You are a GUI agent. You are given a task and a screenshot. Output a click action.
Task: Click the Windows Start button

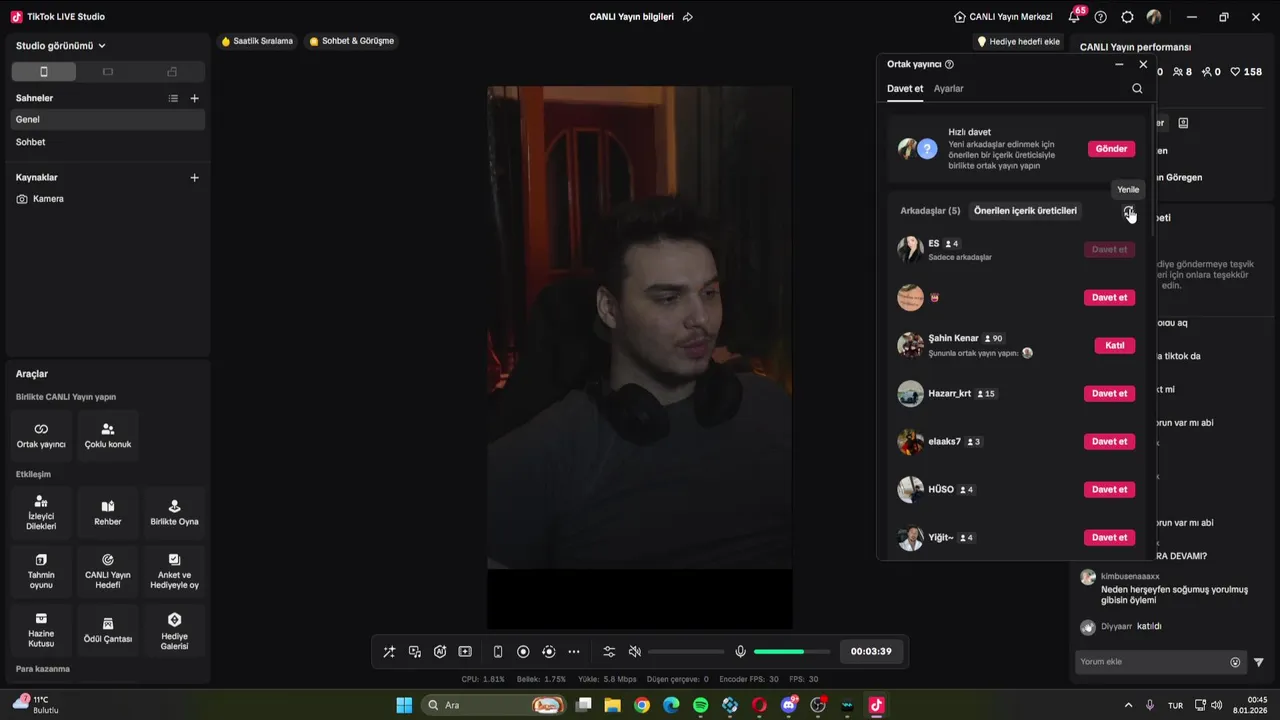[404, 705]
